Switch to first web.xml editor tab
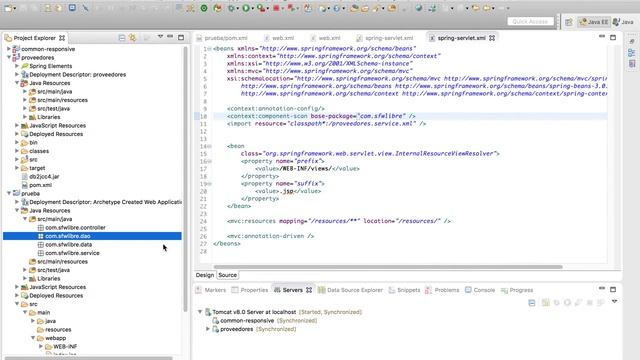The width and height of the screenshot is (640, 360). click(x=279, y=38)
